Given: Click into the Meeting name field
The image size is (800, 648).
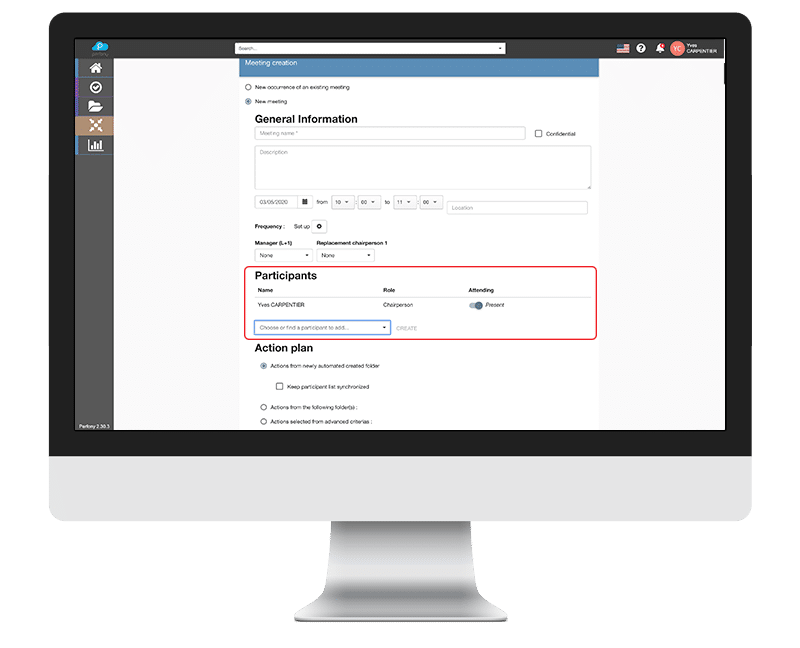Looking at the screenshot, I should click(x=389, y=133).
